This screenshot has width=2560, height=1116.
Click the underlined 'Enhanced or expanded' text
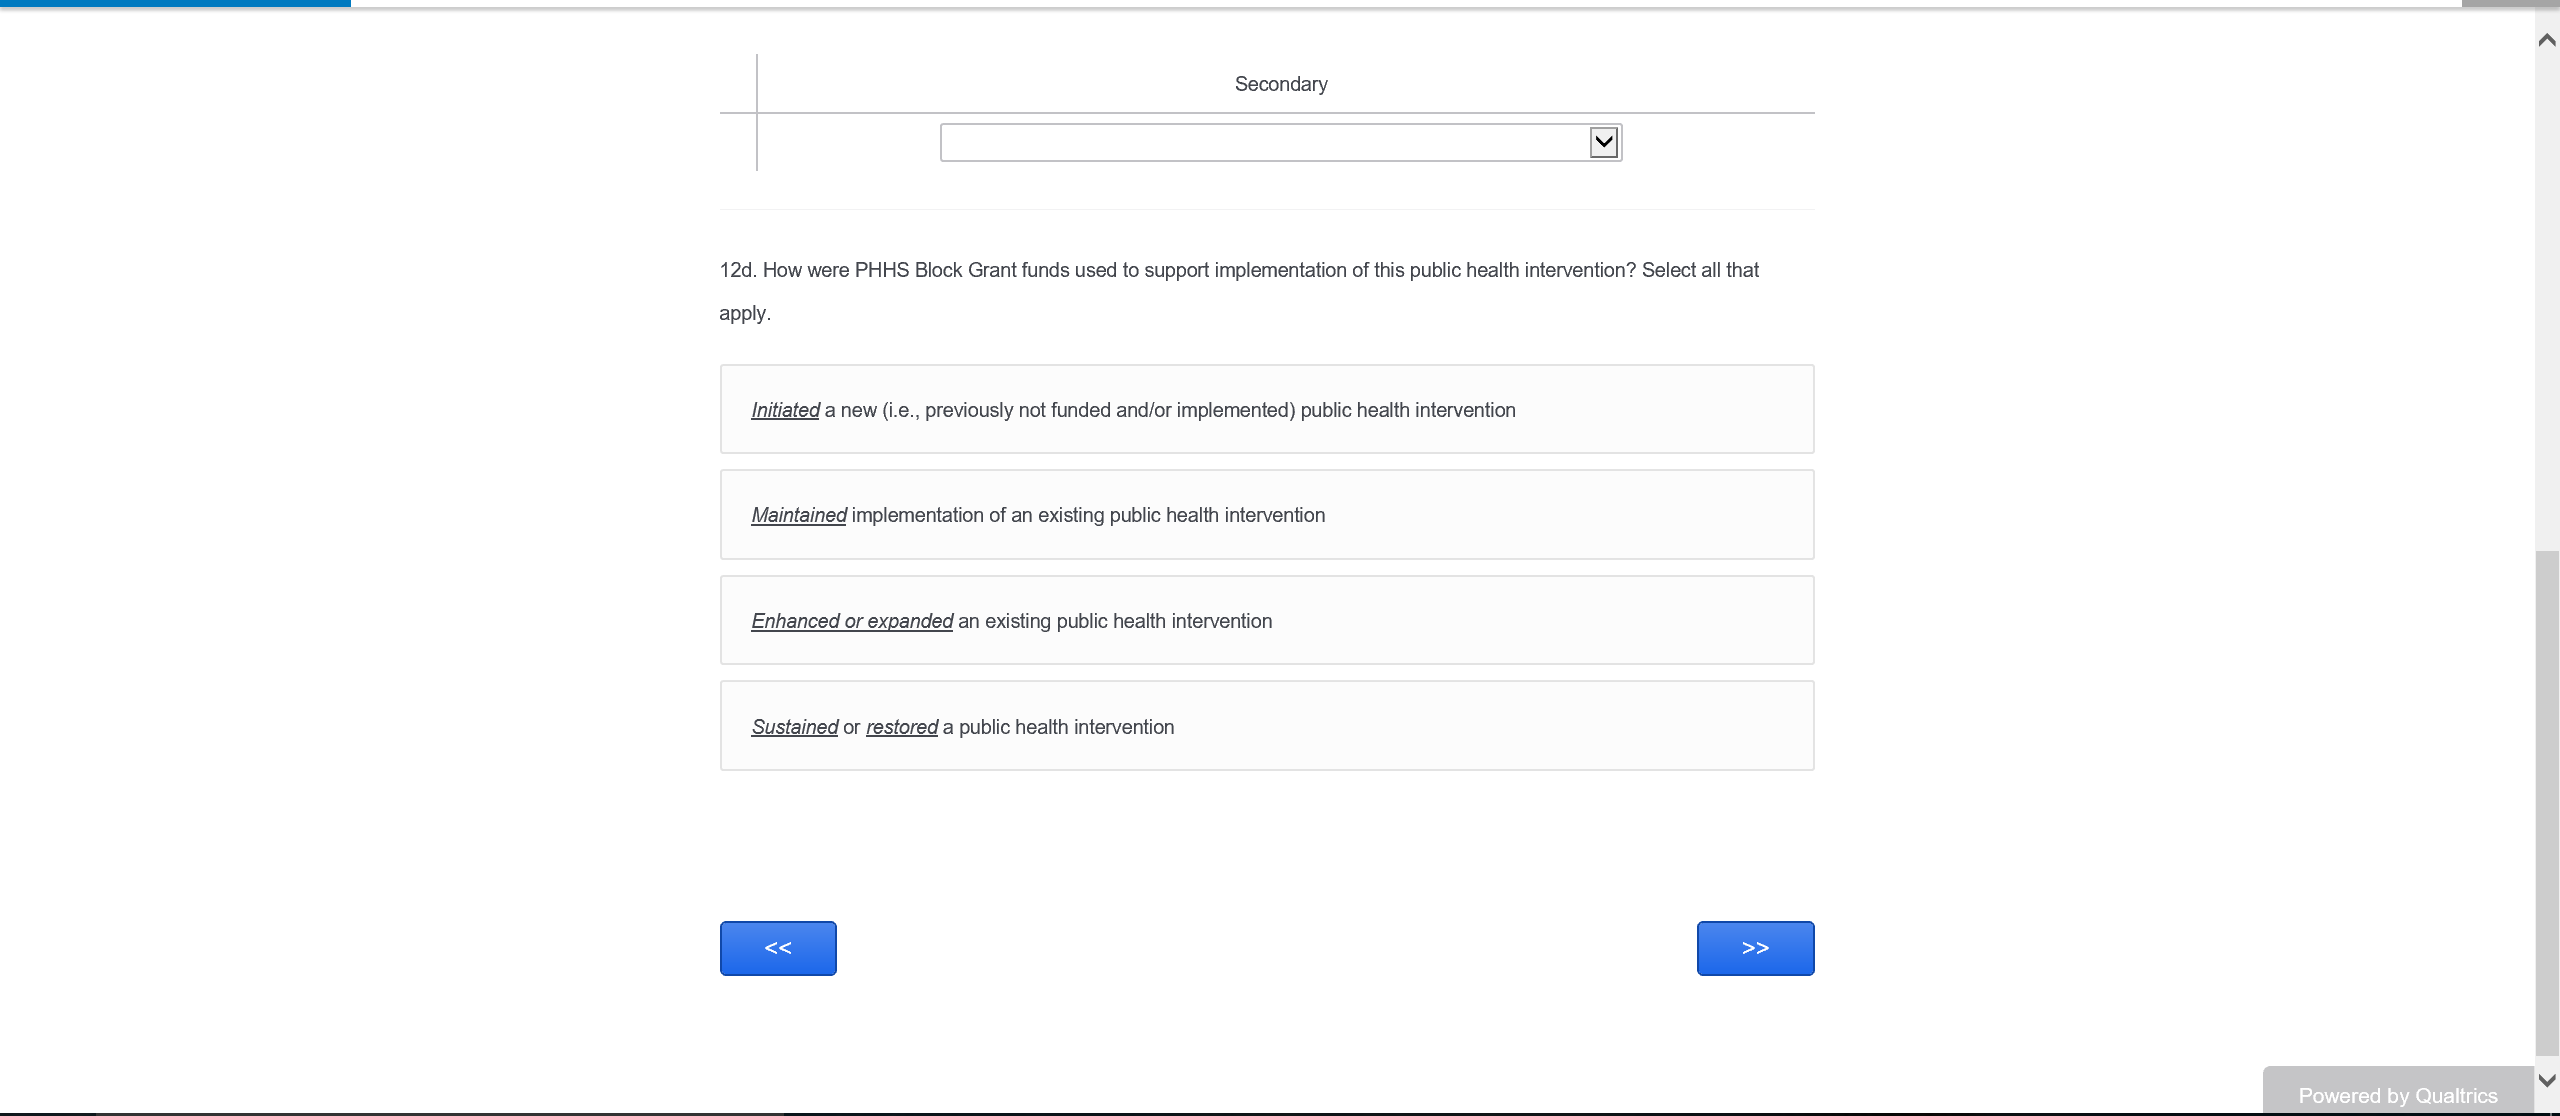852,621
